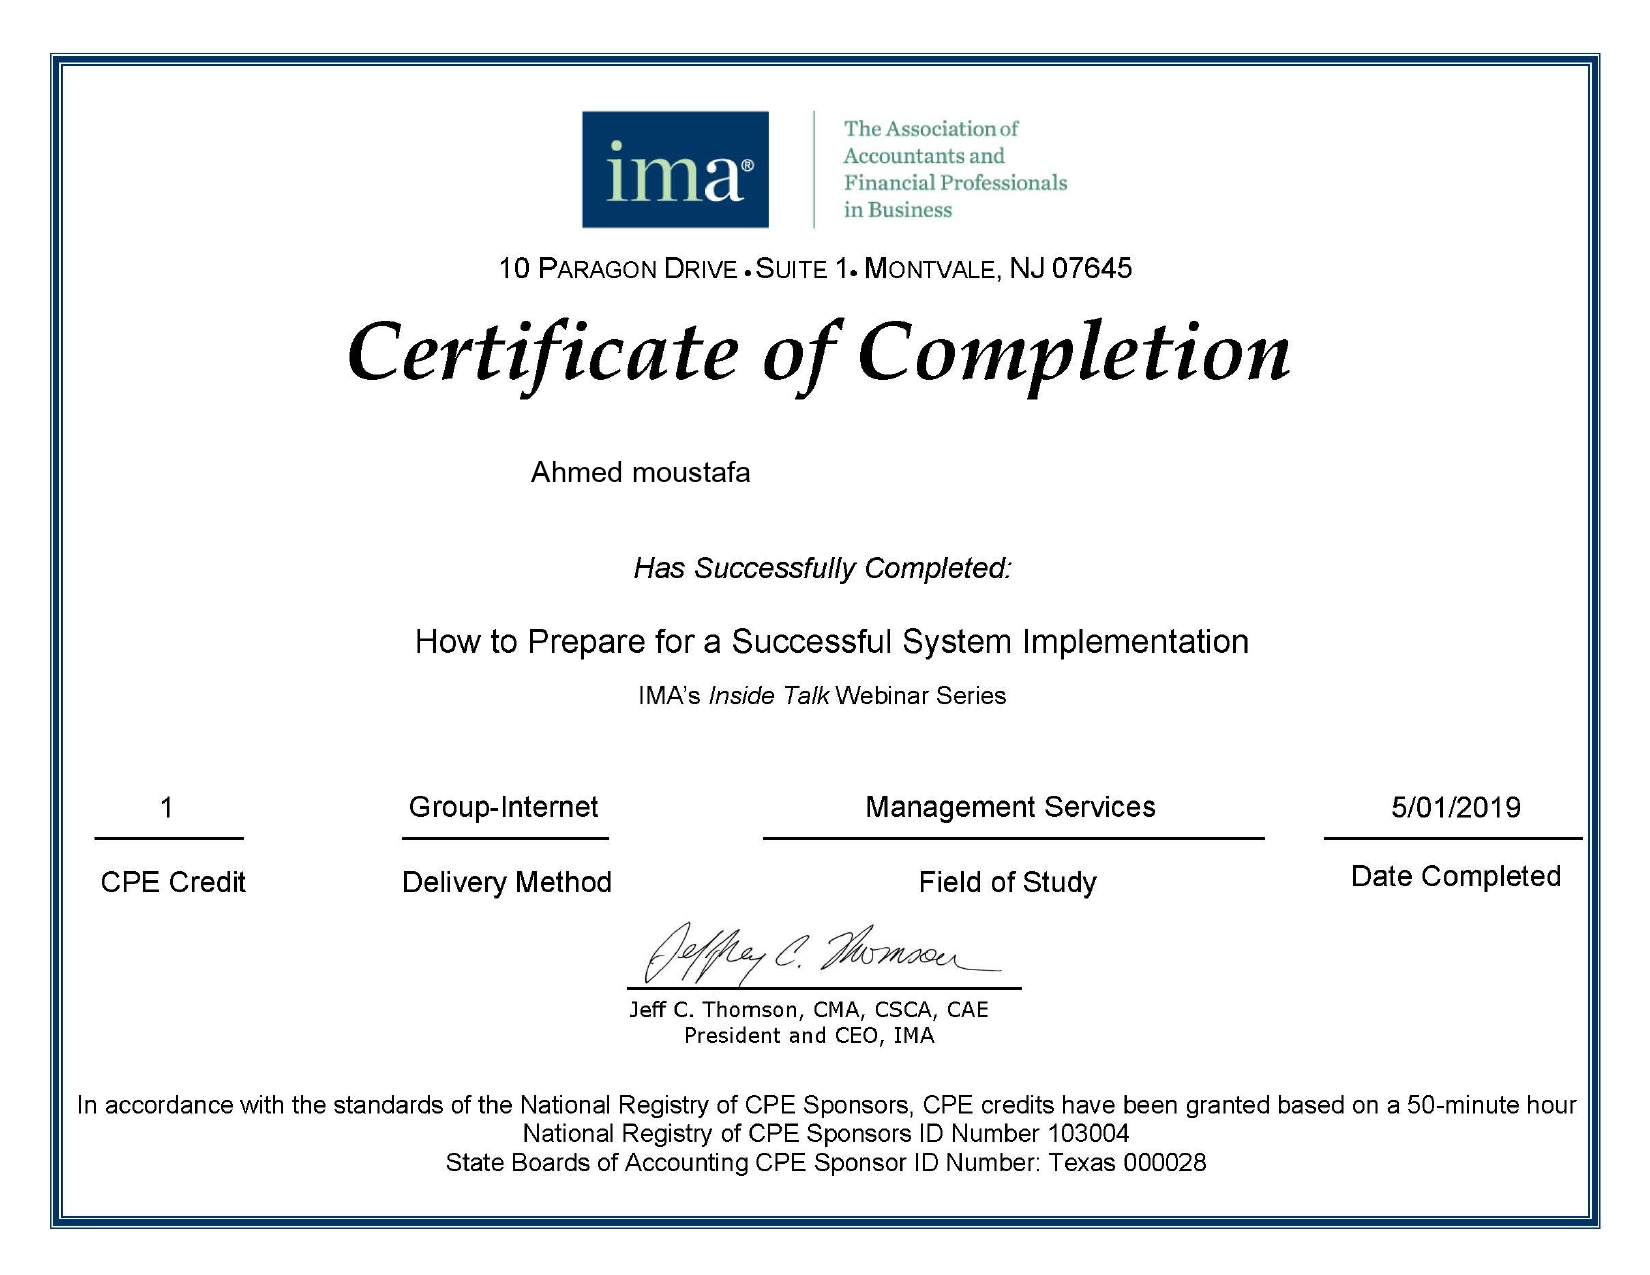
Task: Select course title 'How to Prepare for a Successful System Implementation'
Action: [831, 641]
